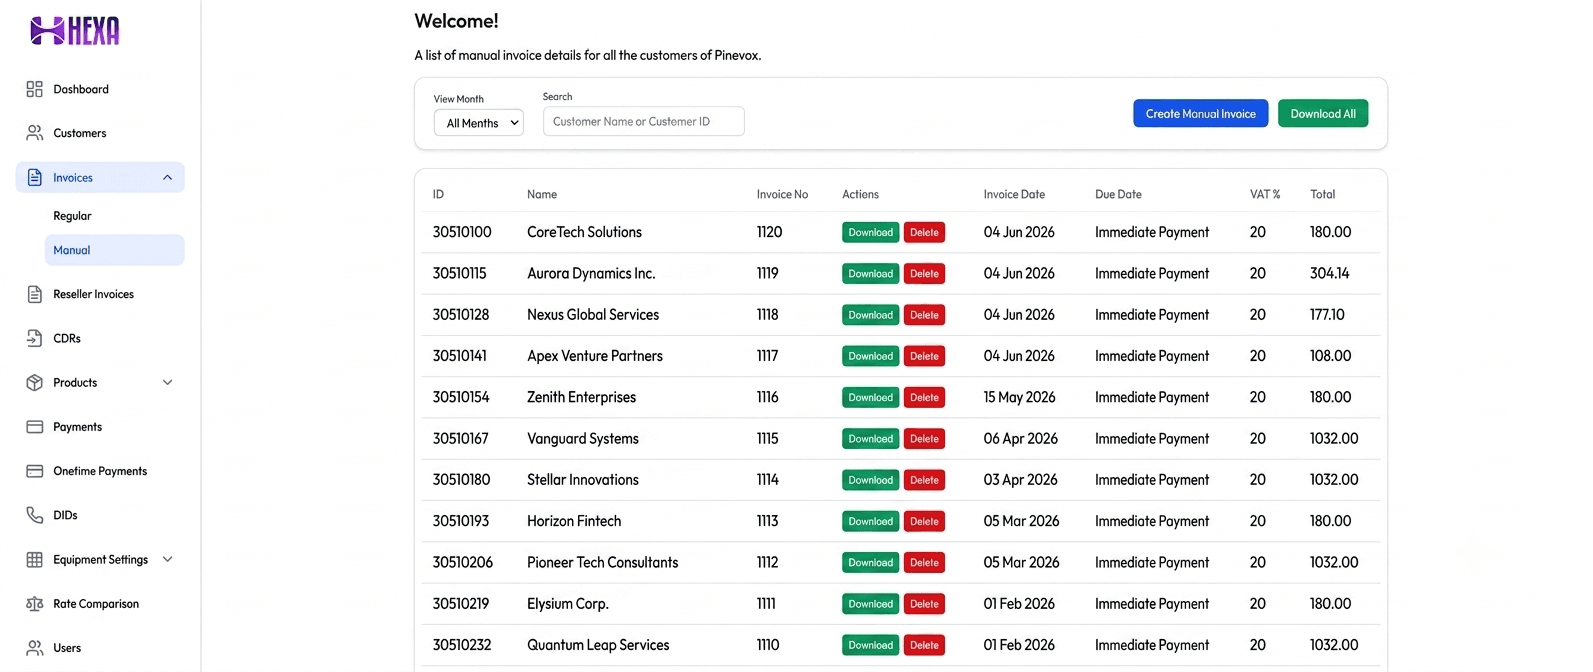Expand the Products submenu chevron
This screenshot has width=1593, height=672.
(167, 382)
